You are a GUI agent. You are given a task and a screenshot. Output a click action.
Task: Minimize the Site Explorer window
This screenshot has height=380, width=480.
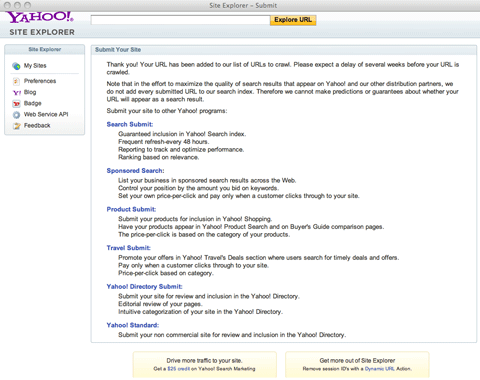[17, 5]
